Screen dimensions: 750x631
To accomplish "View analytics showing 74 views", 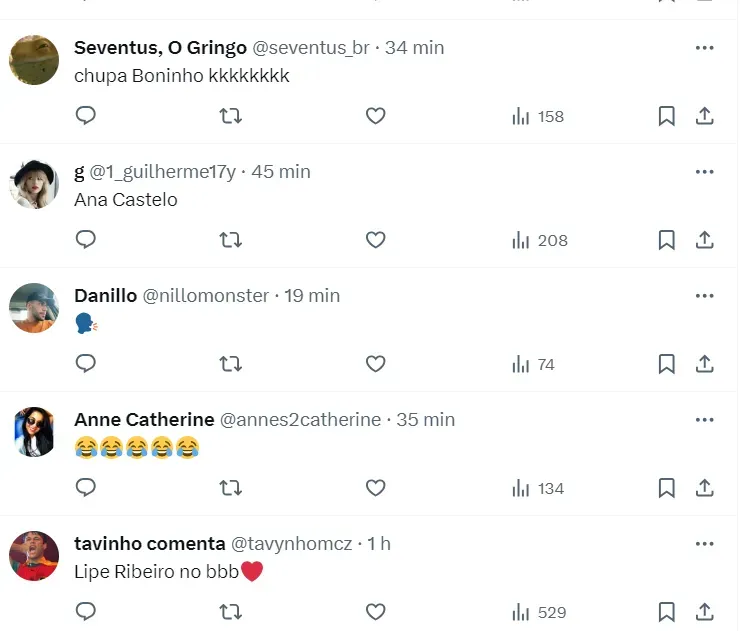I will pos(533,364).
